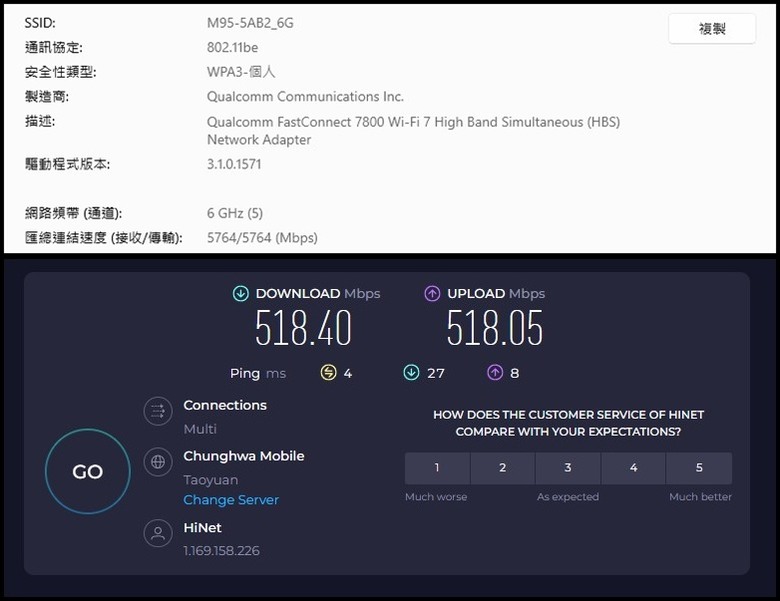Click the Chunghwa Mobile server name
Viewport: 780px width, 601px height.
tap(243, 456)
